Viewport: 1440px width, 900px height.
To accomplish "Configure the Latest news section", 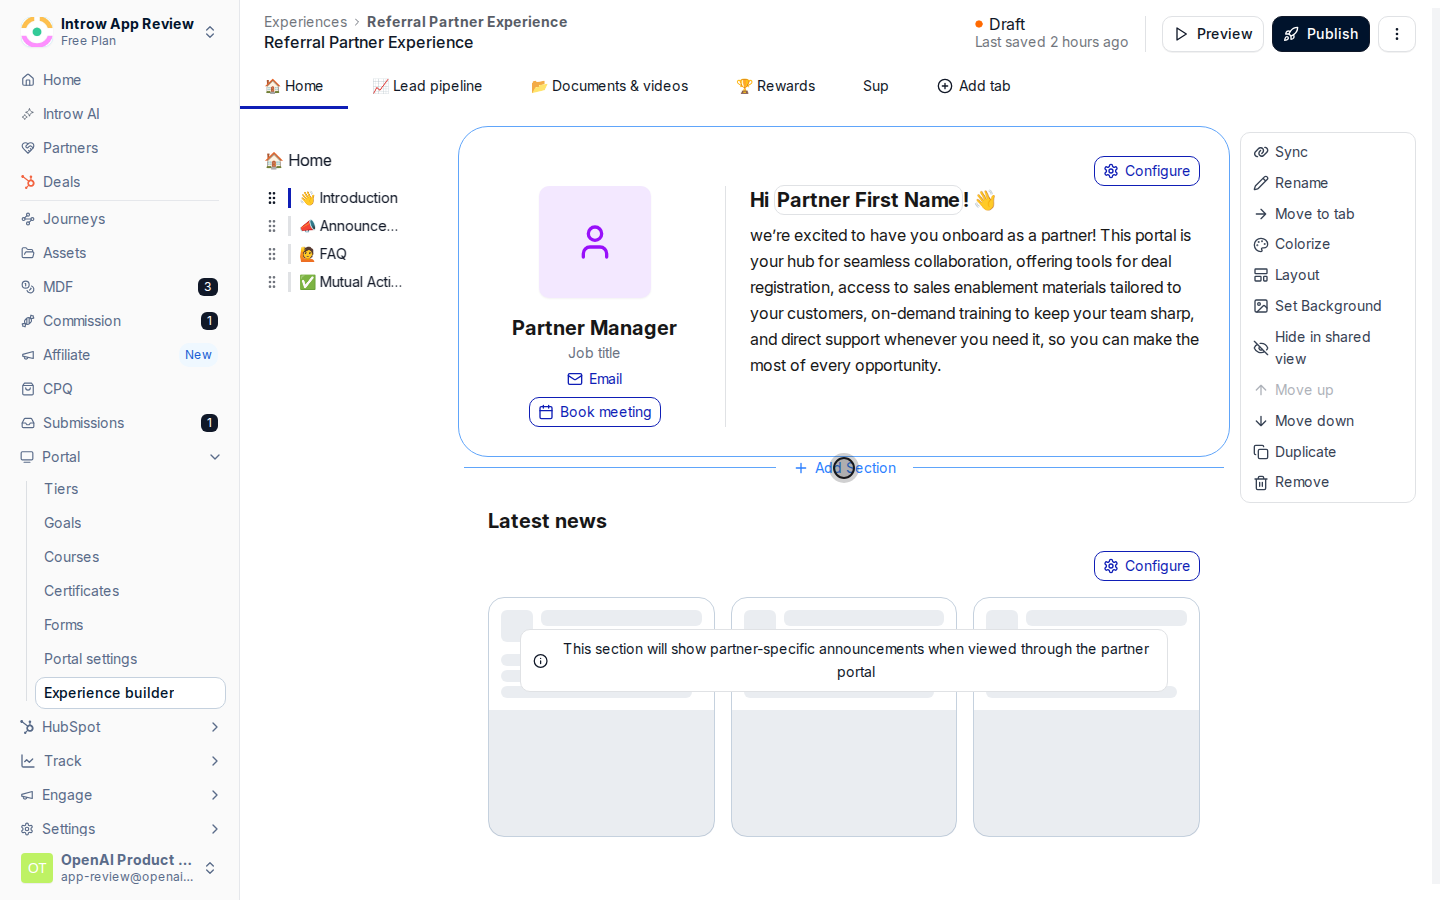I will coord(1147,566).
